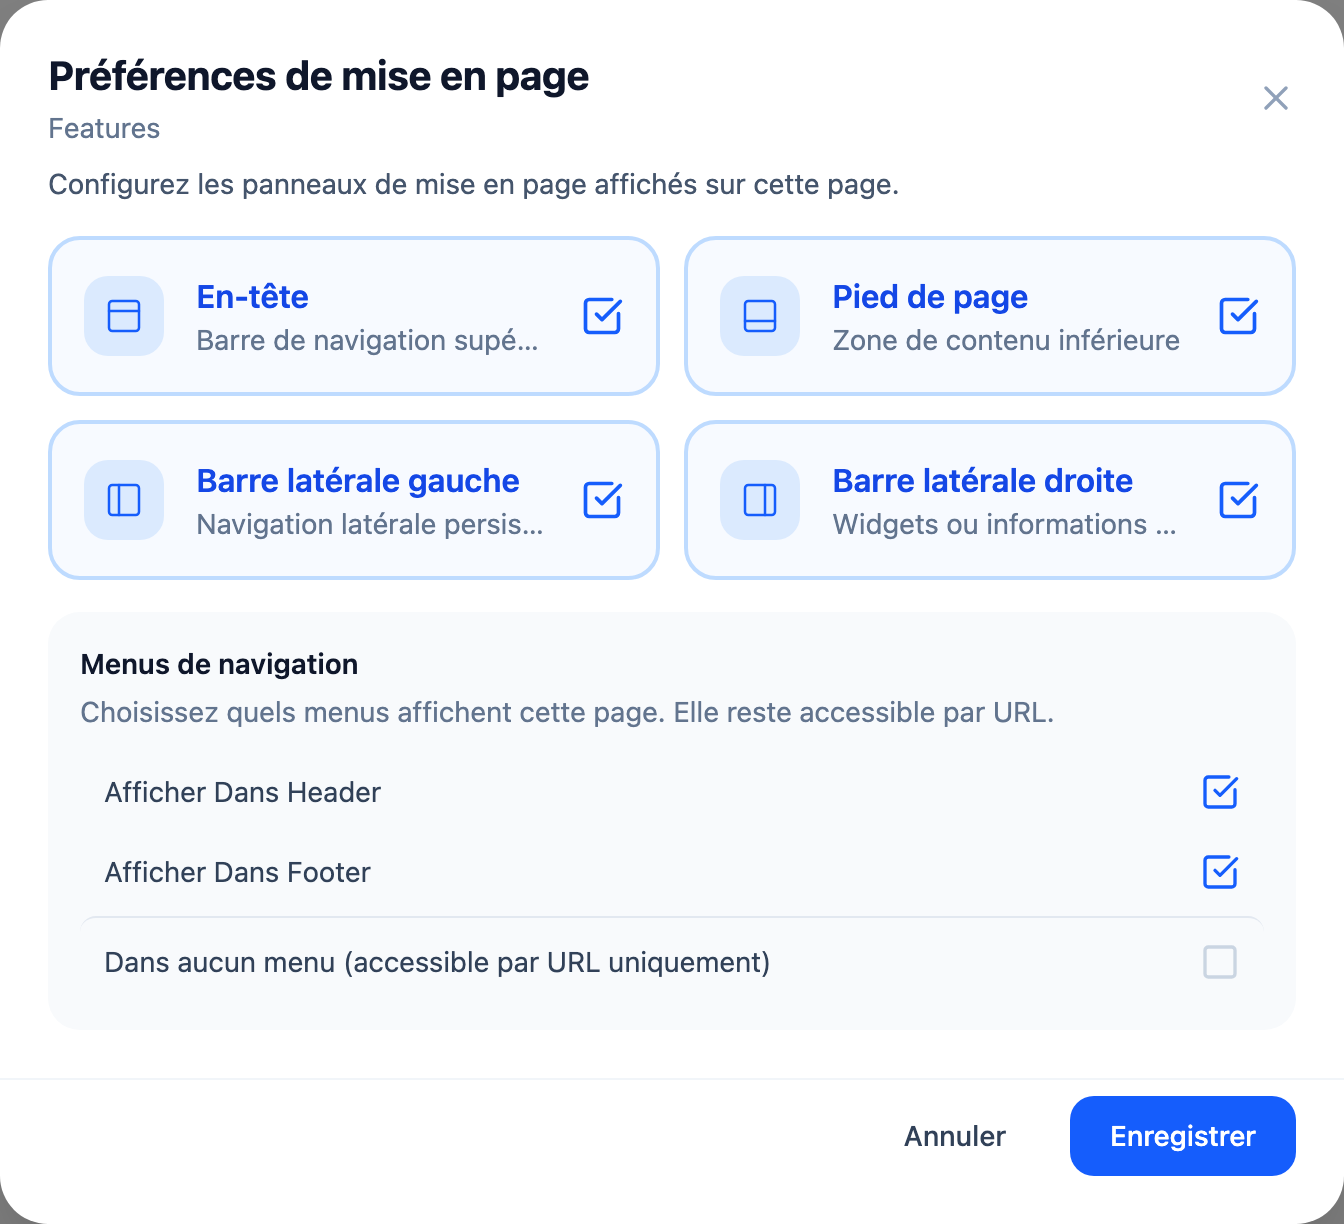Uncheck the Pied de page checkbox

(1239, 316)
